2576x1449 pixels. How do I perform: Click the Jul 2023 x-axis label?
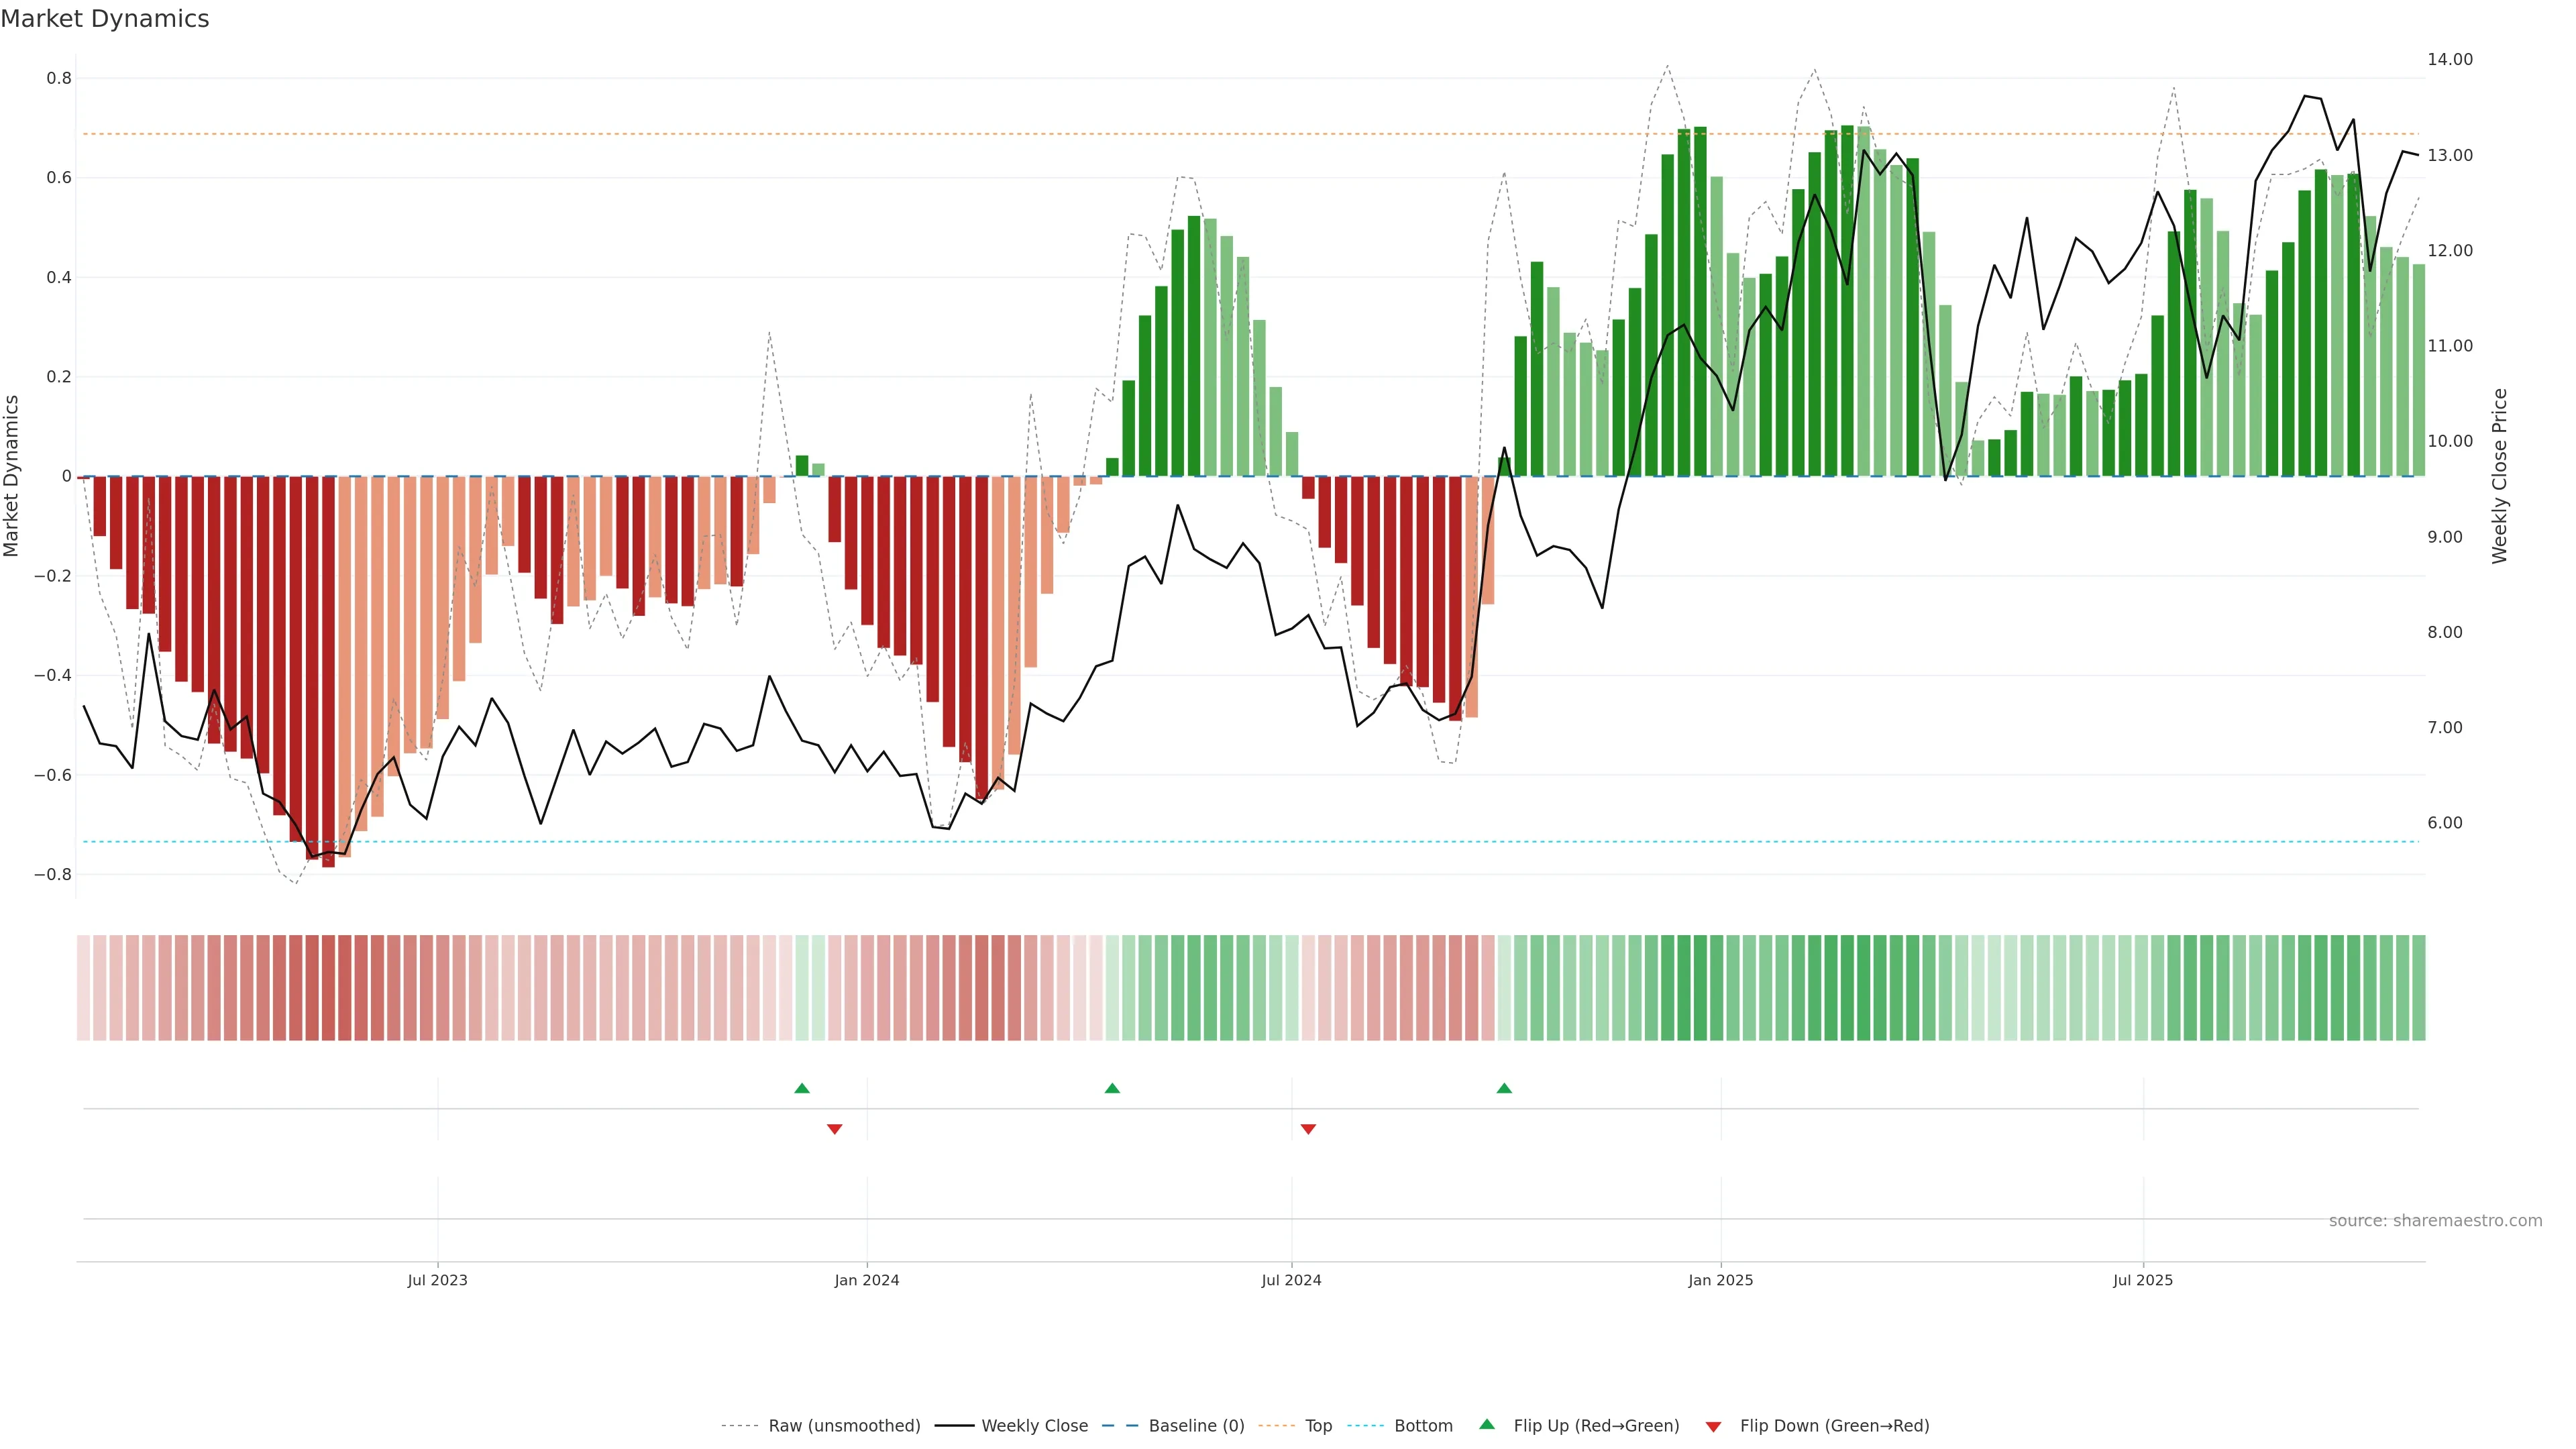(437, 1280)
